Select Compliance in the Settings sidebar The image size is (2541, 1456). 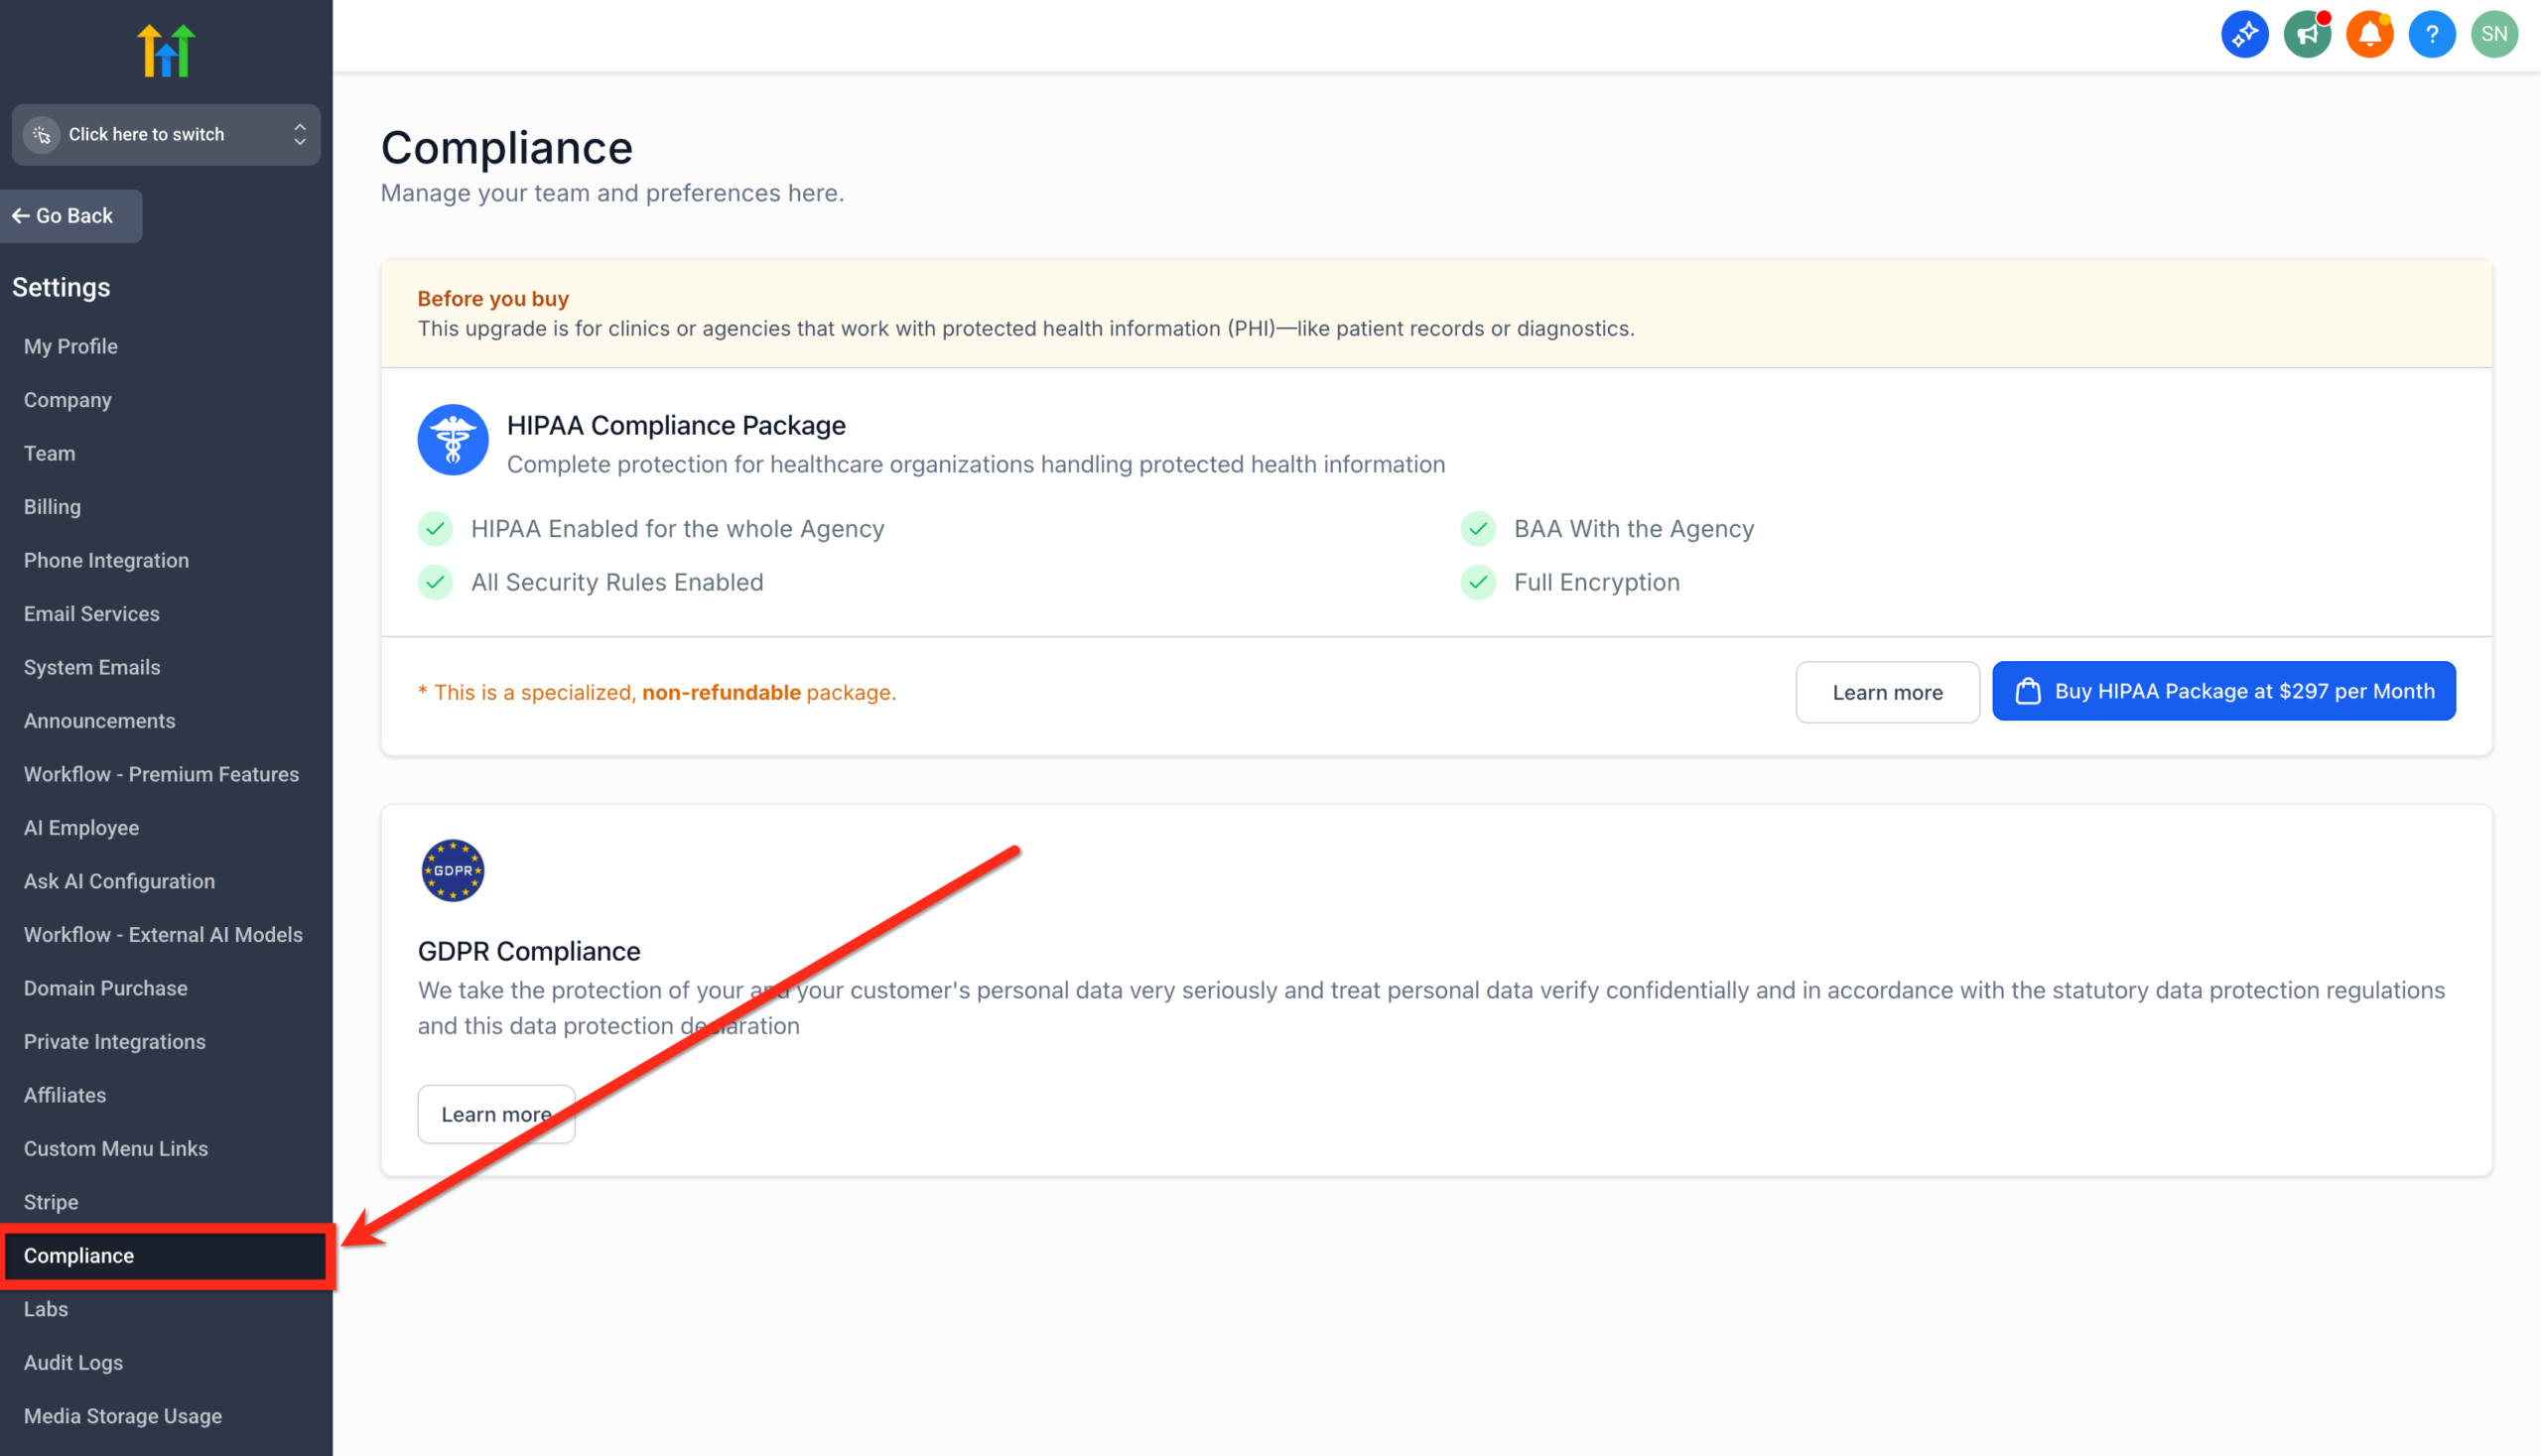coord(79,1256)
